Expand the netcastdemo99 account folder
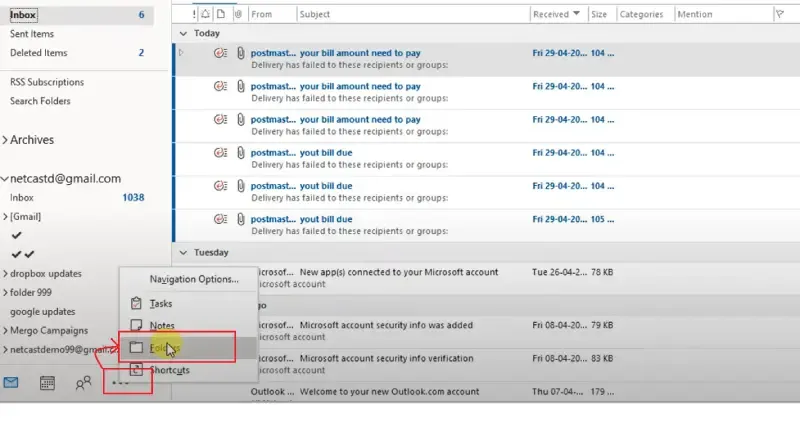This screenshot has height=427, width=800. click(5, 349)
